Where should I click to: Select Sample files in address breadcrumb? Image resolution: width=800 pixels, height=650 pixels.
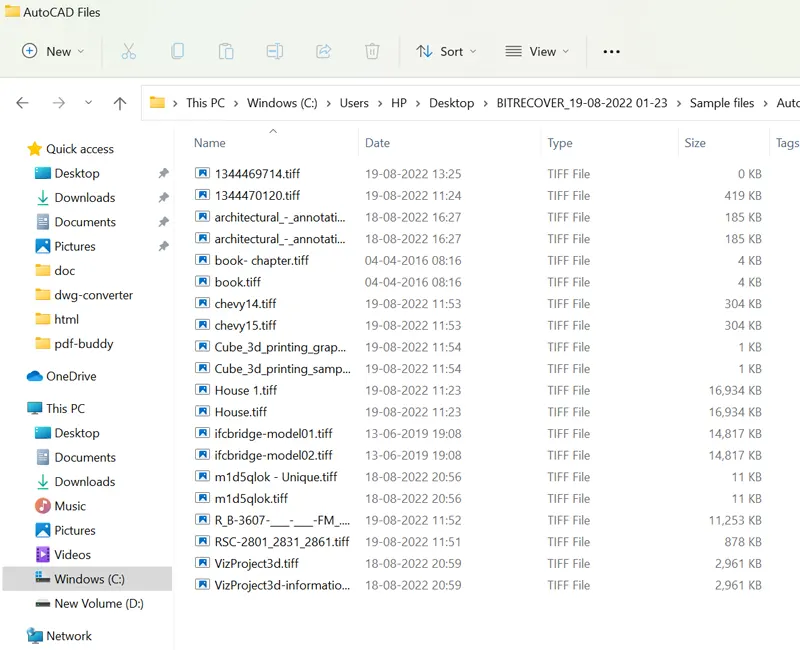point(721,103)
